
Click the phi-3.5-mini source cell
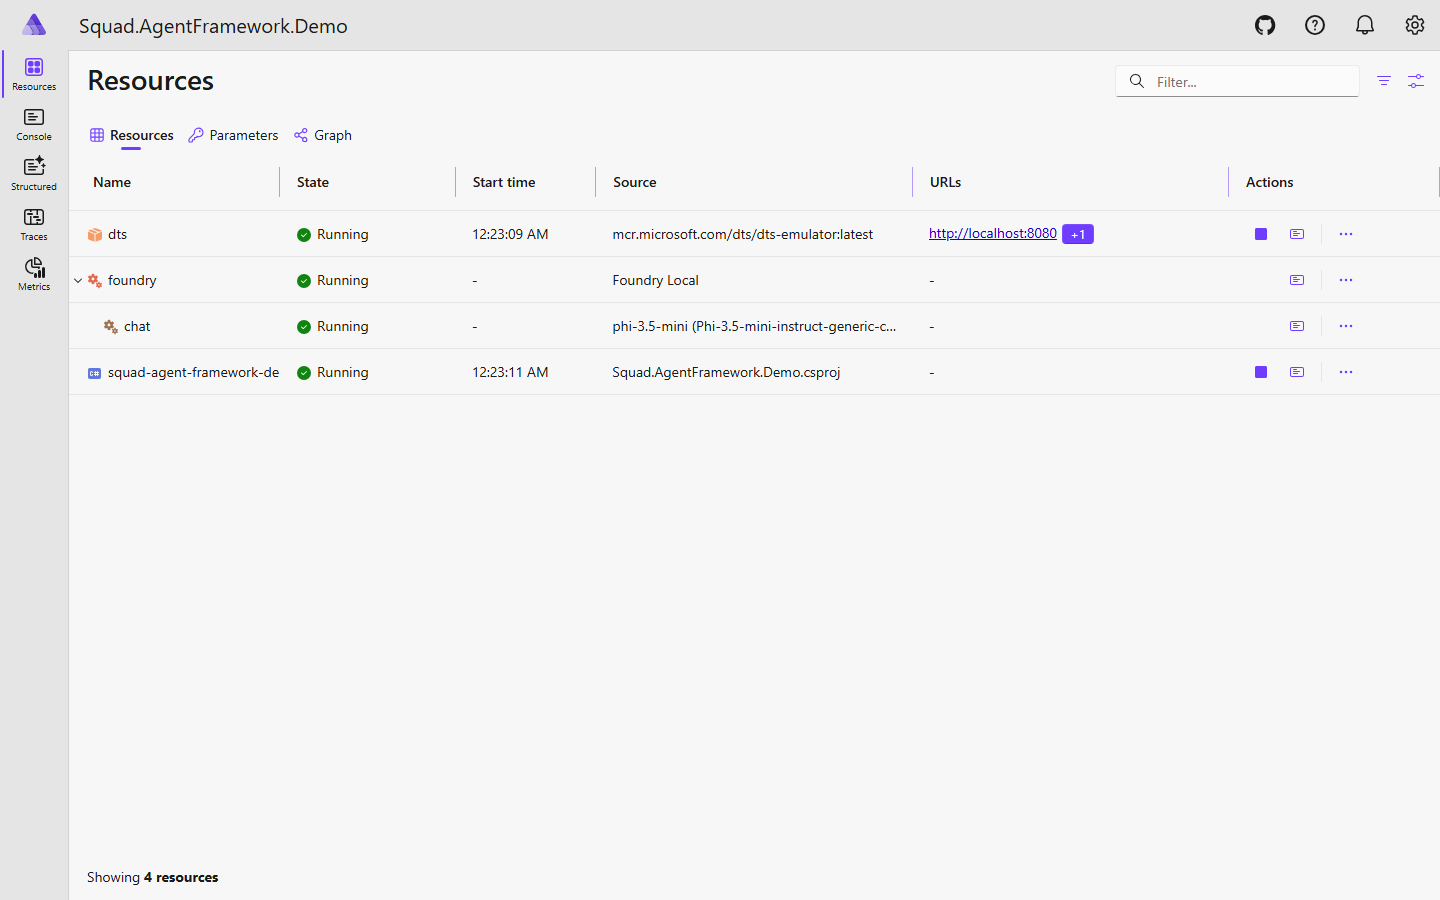tap(754, 326)
